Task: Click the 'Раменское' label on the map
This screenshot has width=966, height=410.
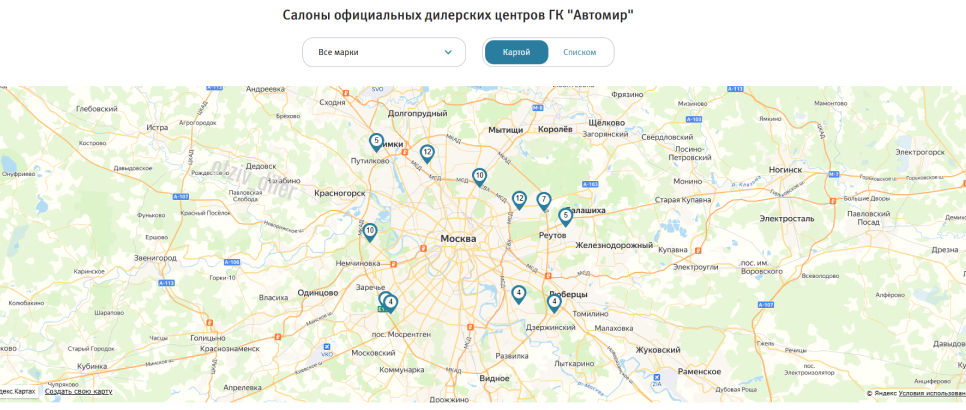Action: click(x=699, y=372)
